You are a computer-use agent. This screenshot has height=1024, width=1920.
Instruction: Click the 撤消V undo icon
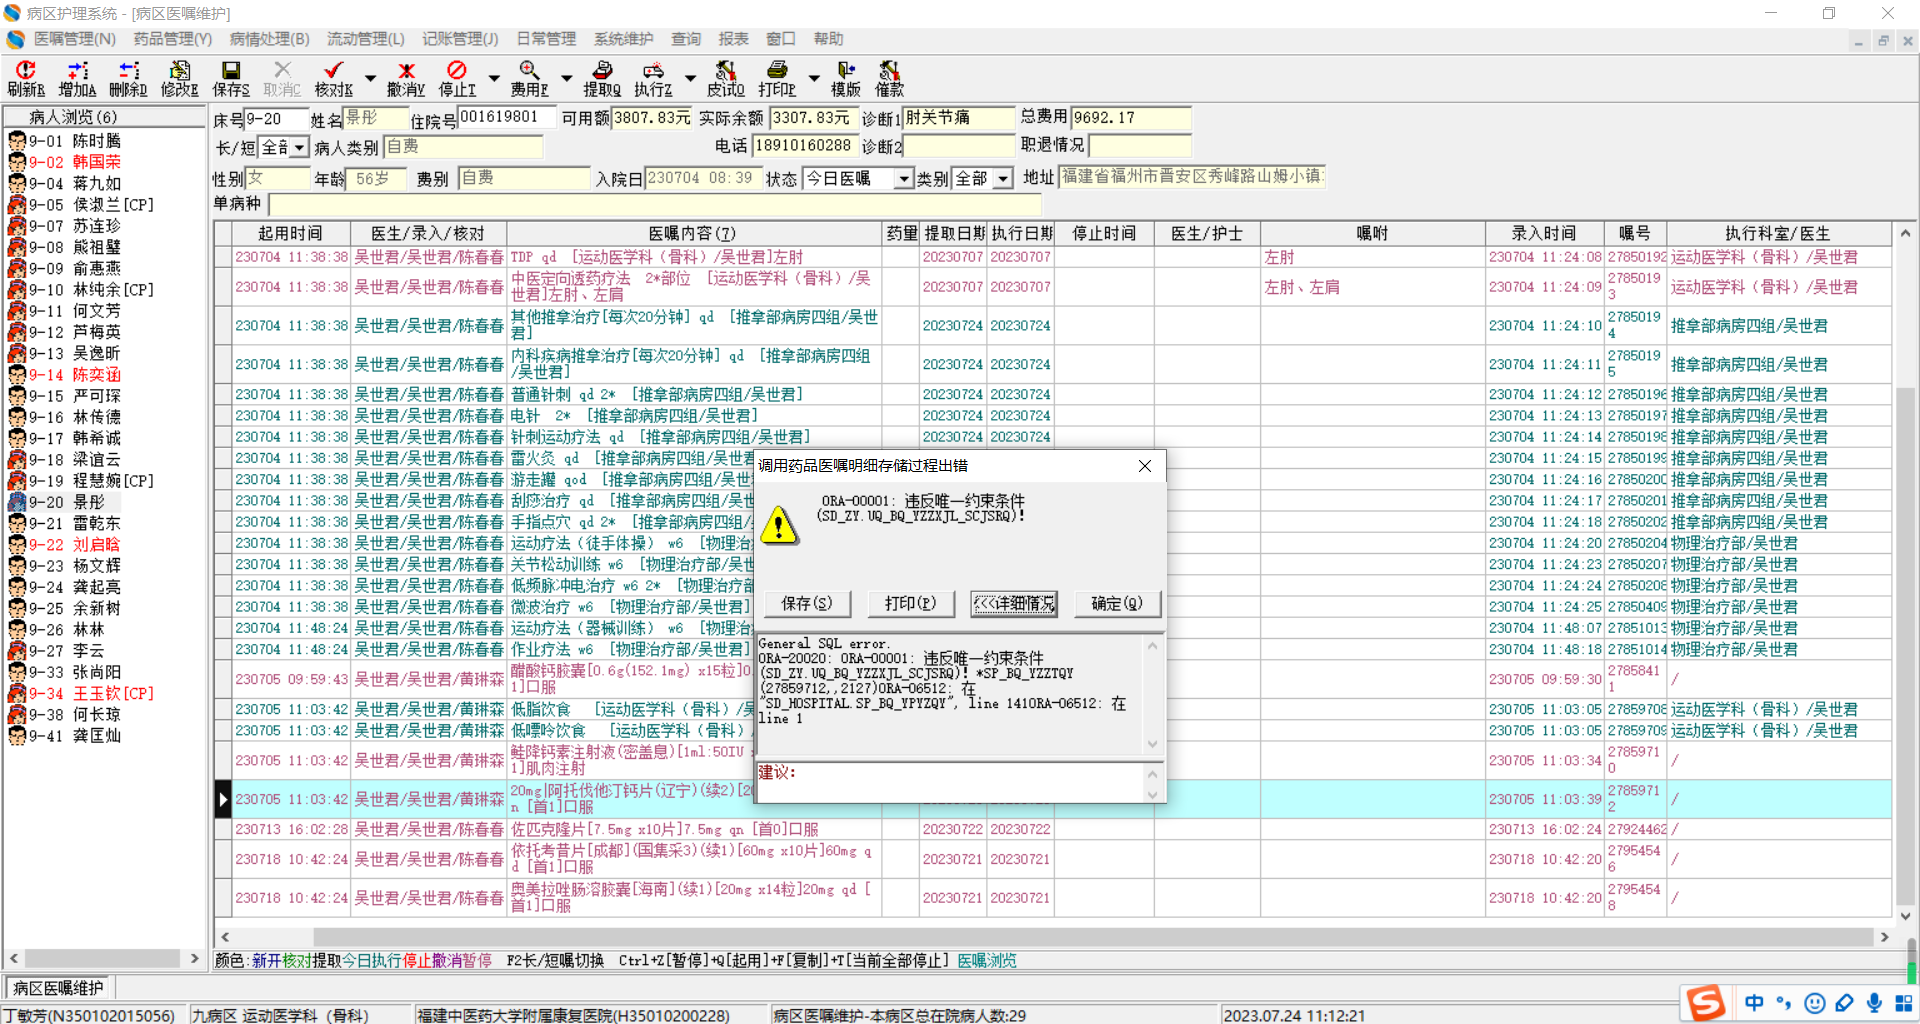coord(406,78)
